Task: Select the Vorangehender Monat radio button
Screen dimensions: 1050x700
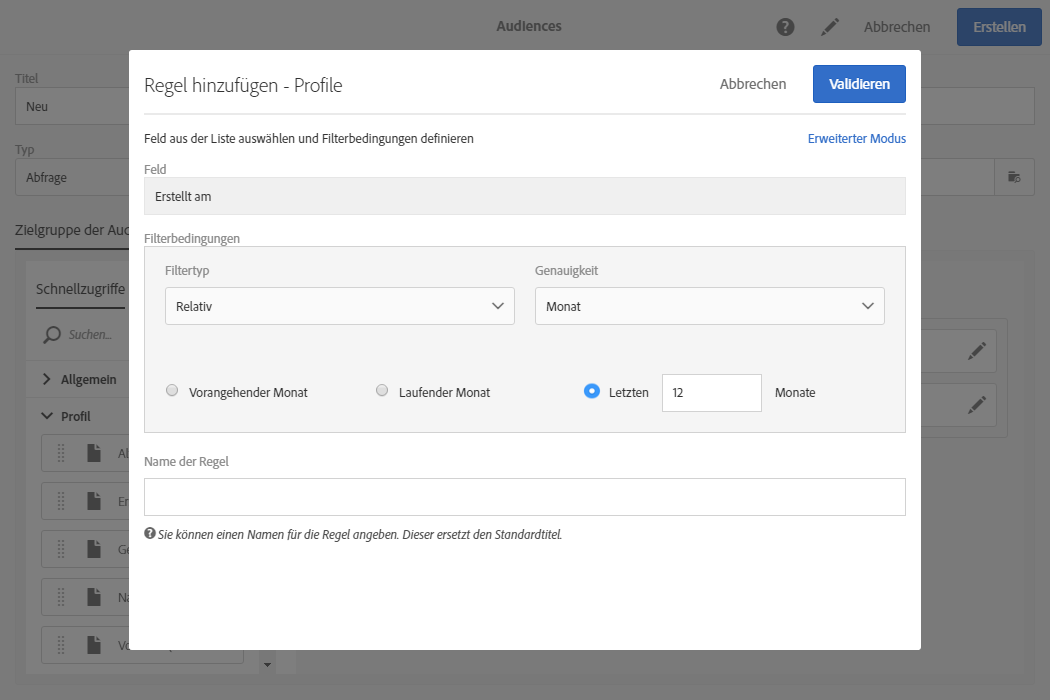Action: coord(172,391)
